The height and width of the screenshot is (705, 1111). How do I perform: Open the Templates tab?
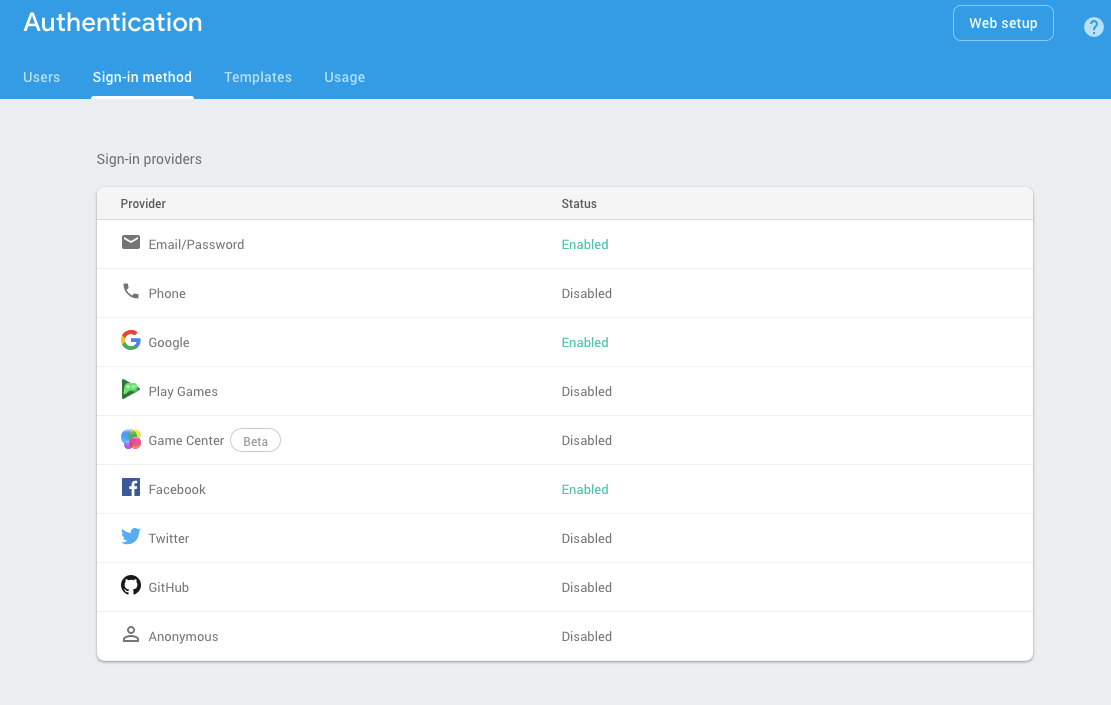[x=258, y=77]
